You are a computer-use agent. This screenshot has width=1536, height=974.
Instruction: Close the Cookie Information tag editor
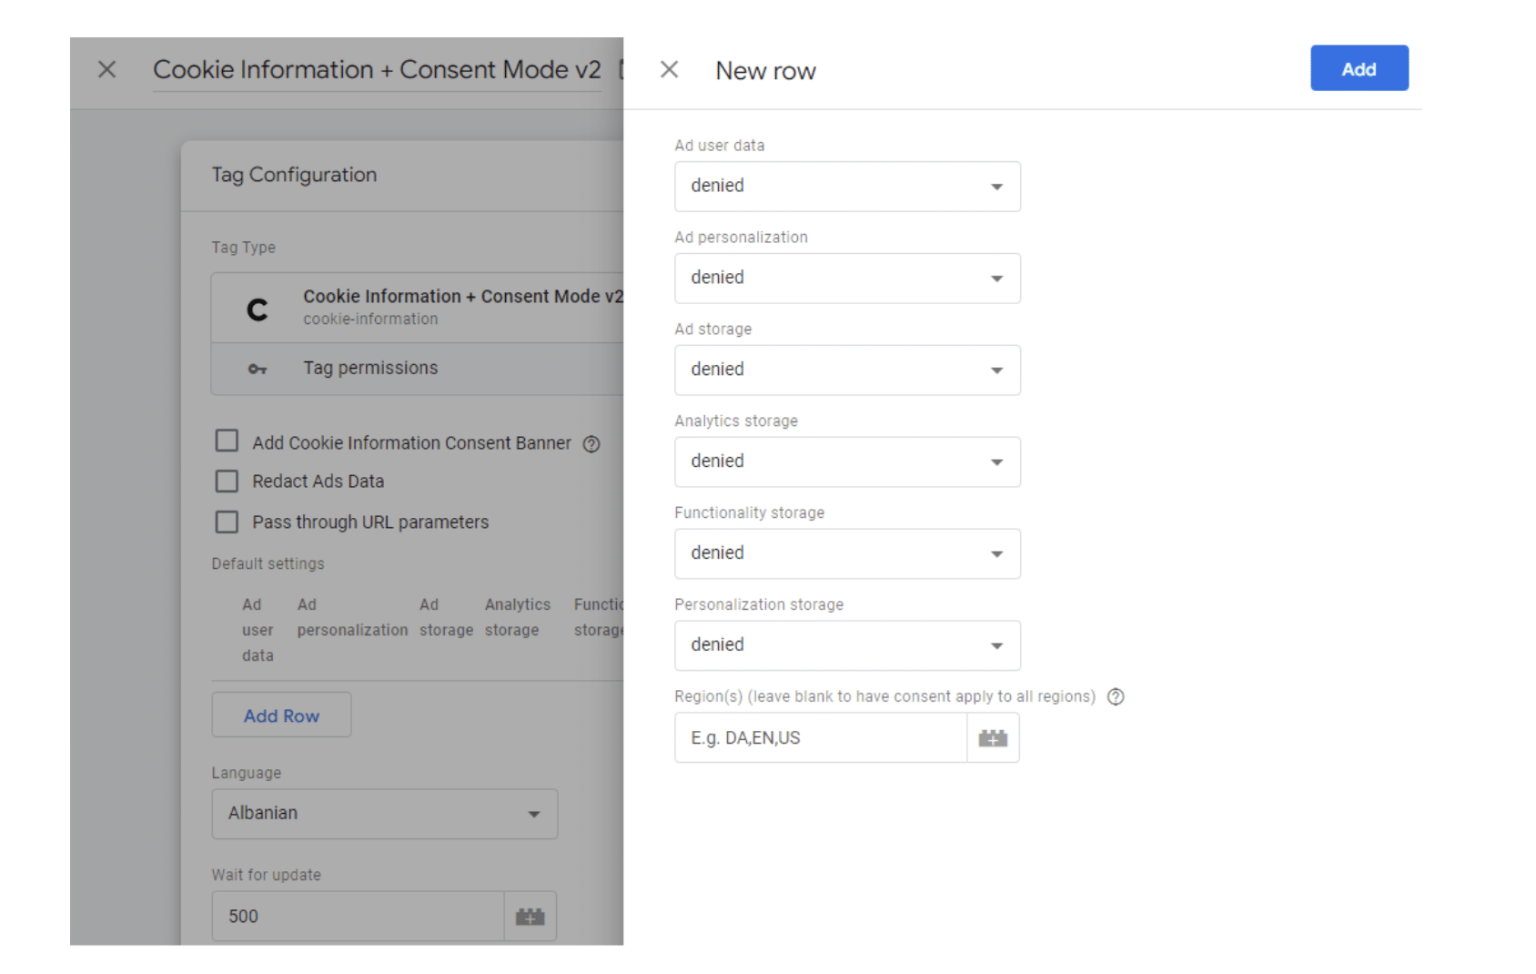click(106, 69)
